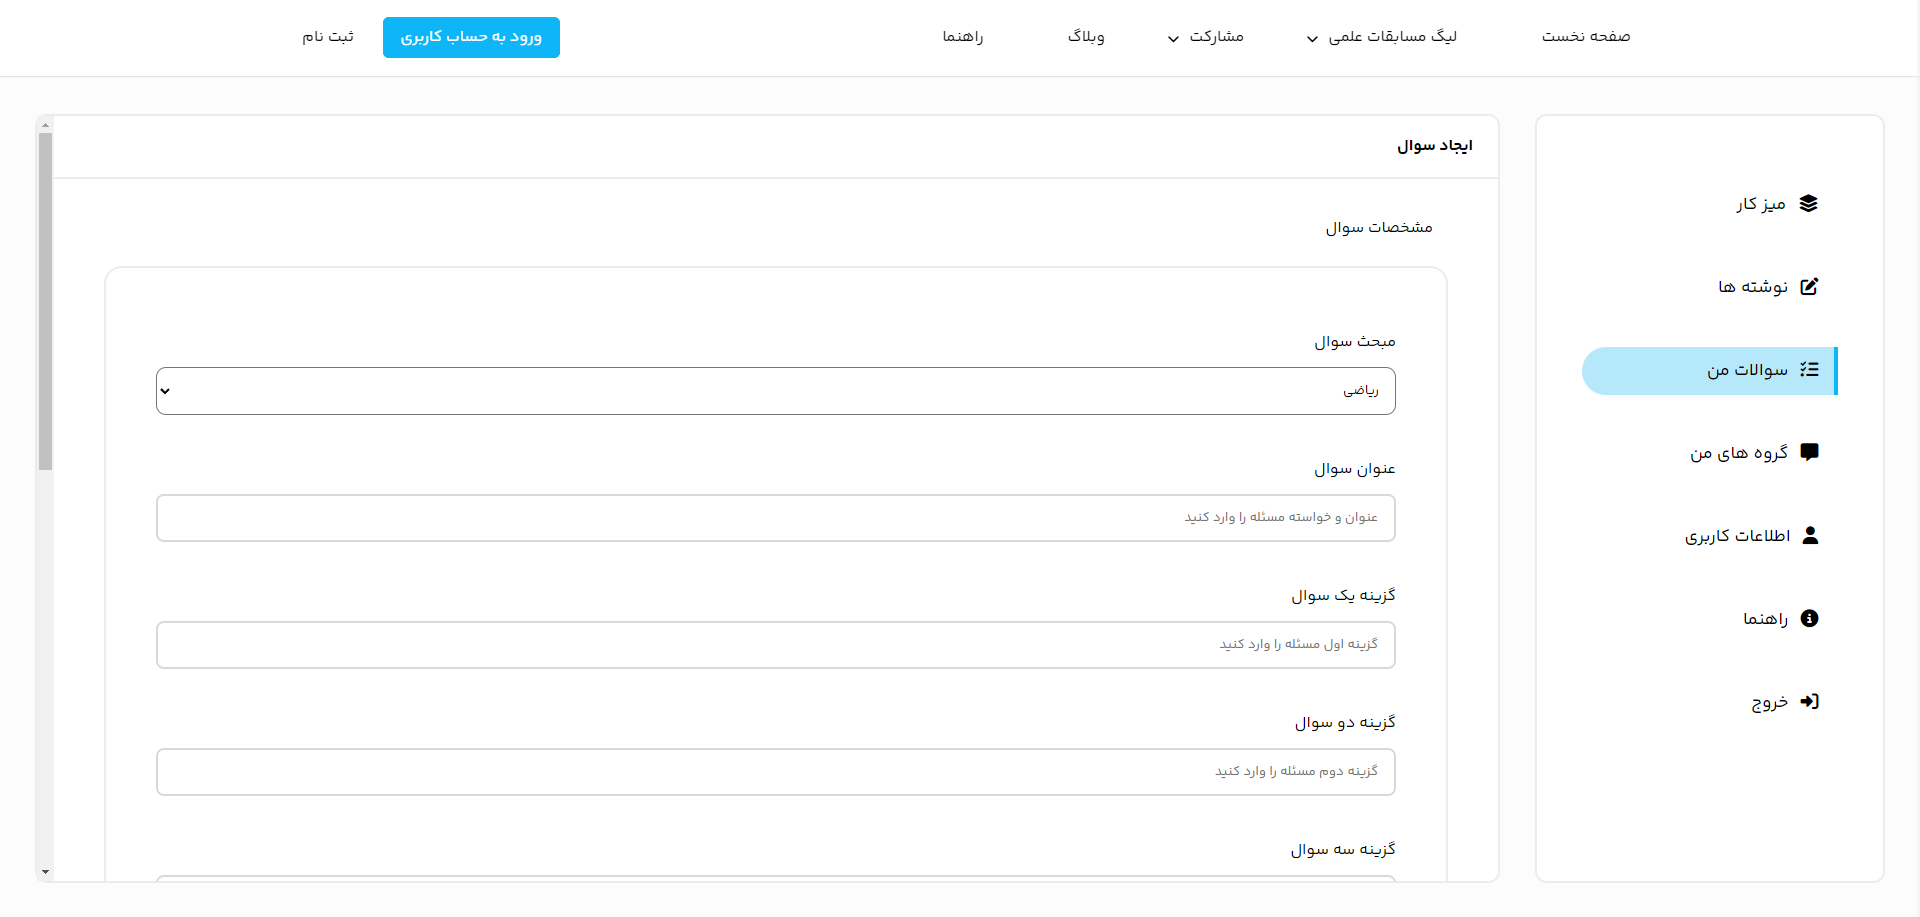Screen dimensions: 1920x917
Task: Click the نوشته ها pencil icon
Action: [x=1809, y=286]
